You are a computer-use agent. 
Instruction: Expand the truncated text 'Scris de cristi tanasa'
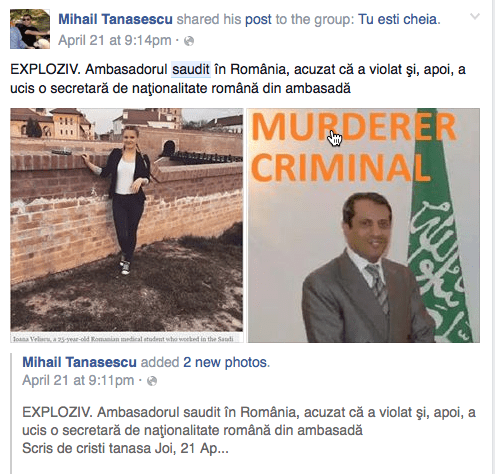click(x=125, y=448)
